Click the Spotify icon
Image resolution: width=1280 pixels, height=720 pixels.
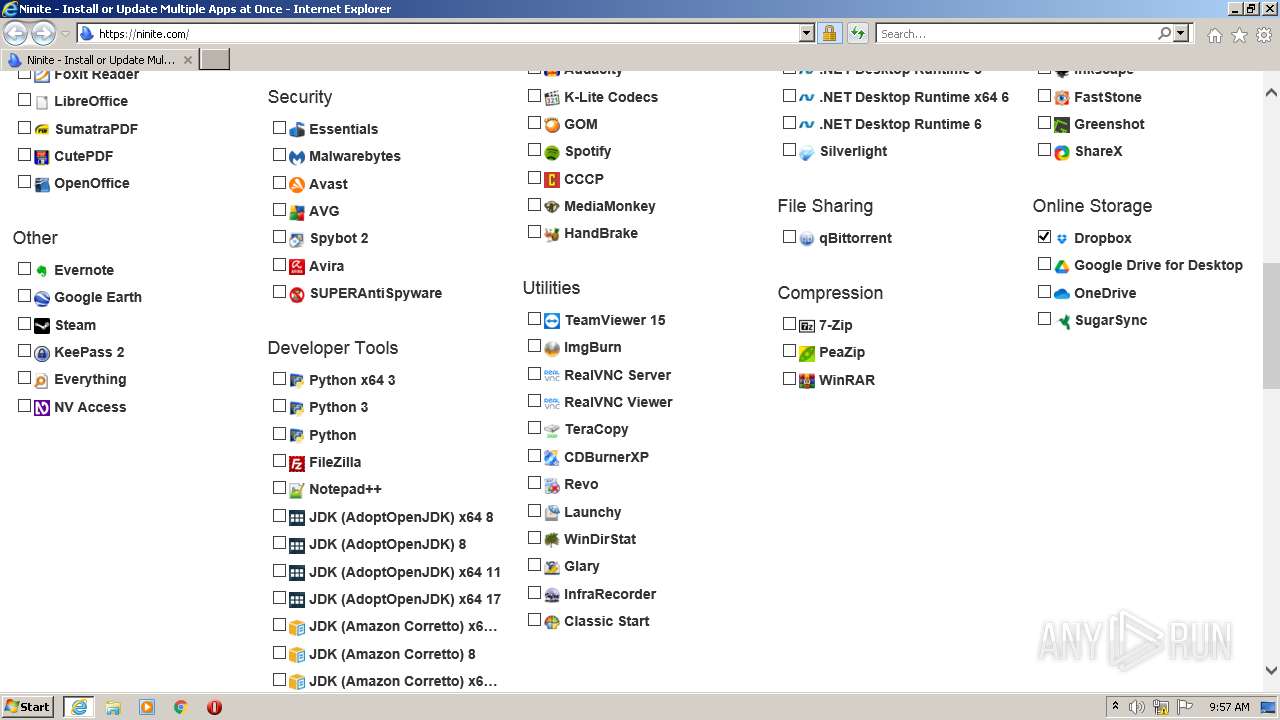click(552, 152)
